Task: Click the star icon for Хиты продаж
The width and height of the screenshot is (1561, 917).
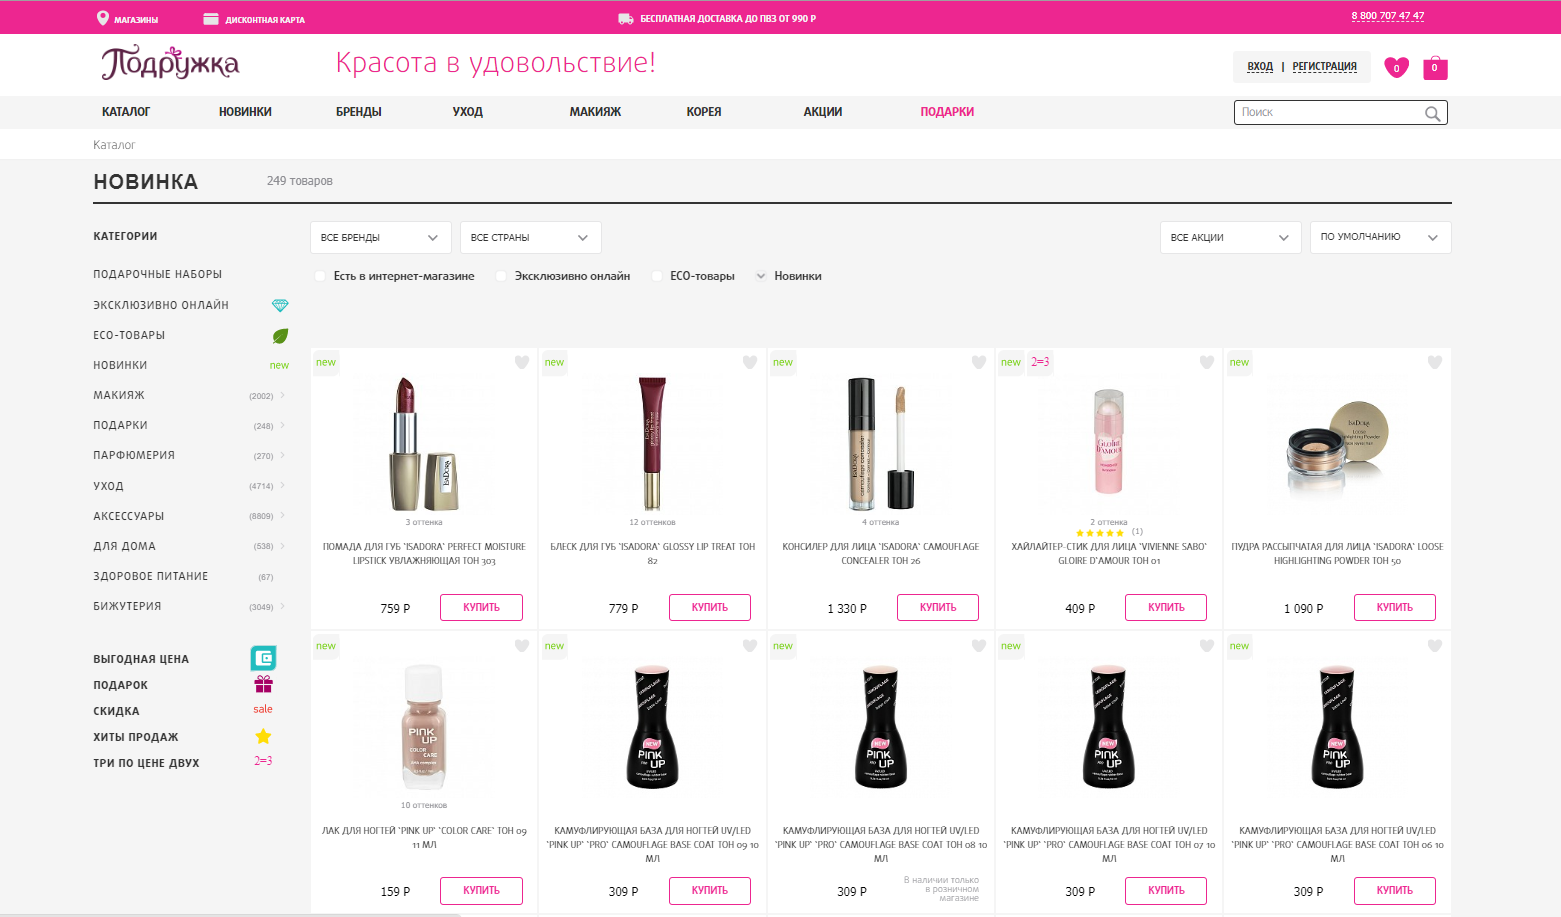Action: 263,736
